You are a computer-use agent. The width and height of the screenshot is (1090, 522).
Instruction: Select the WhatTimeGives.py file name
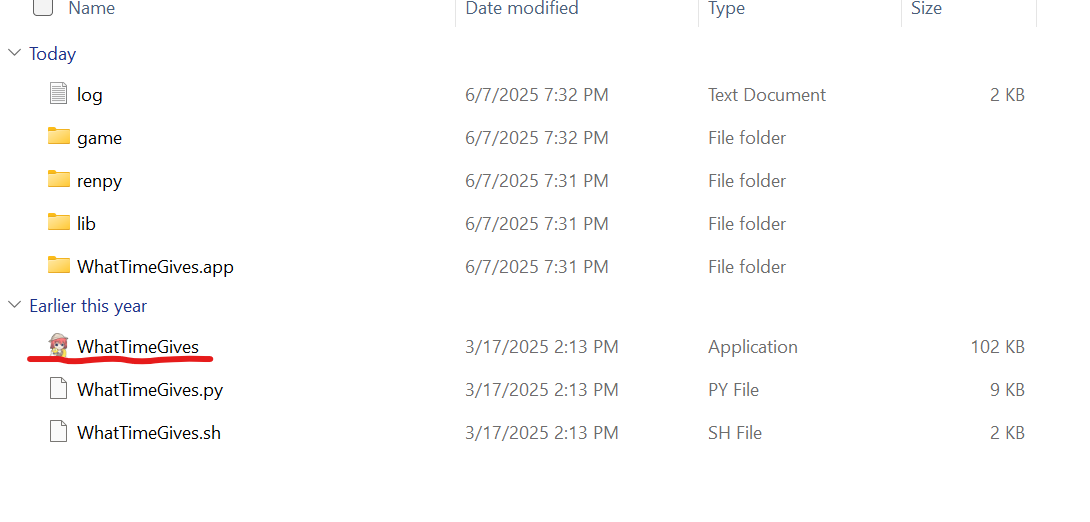pyautogui.click(x=150, y=389)
